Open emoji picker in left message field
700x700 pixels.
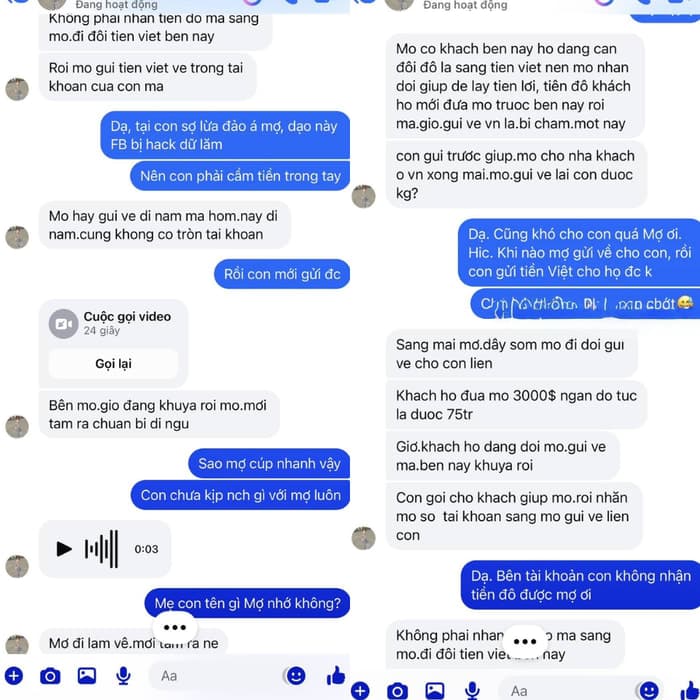coord(296,675)
